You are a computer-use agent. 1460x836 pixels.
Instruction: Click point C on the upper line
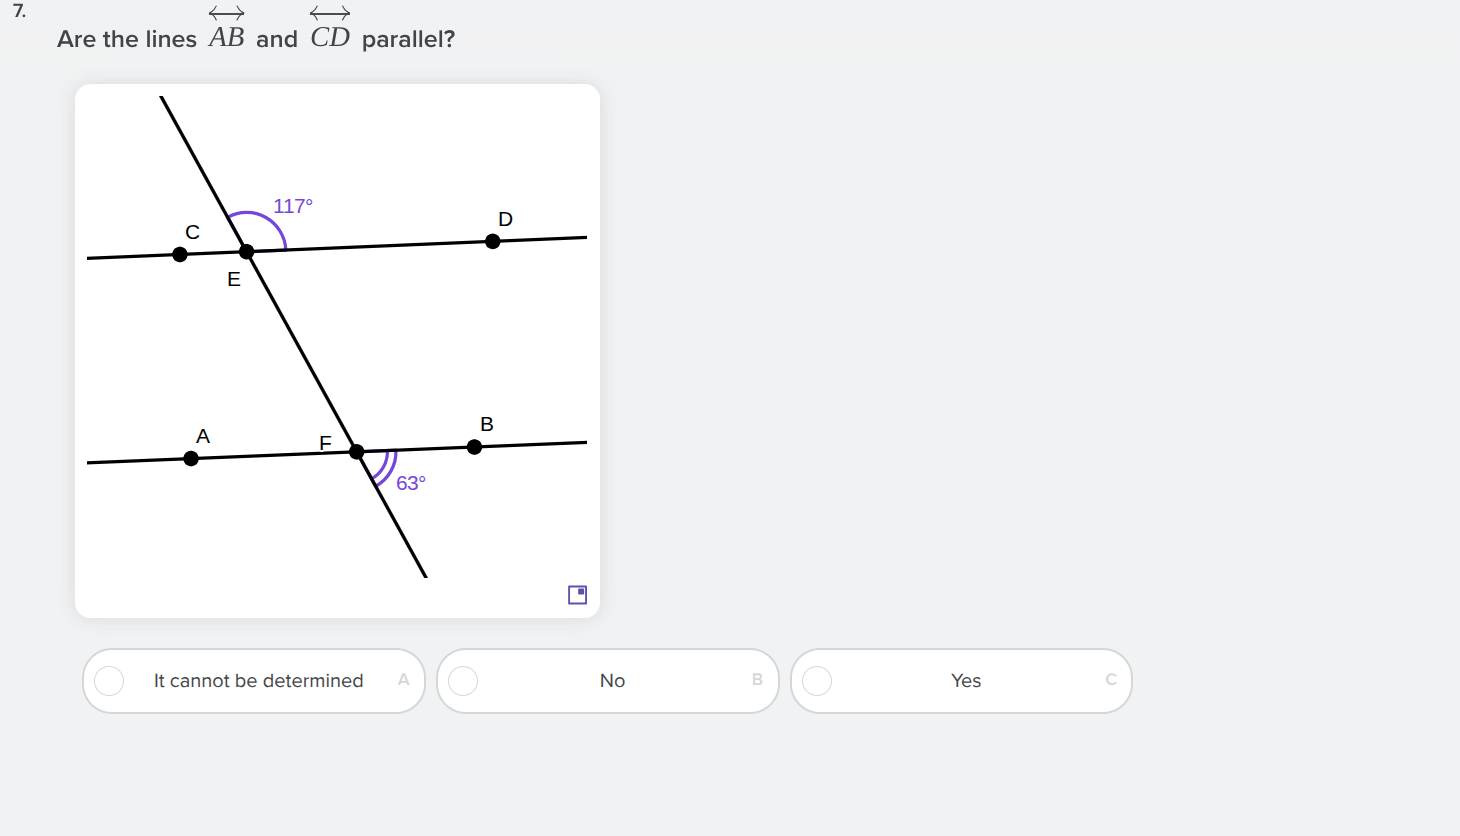point(179,253)
